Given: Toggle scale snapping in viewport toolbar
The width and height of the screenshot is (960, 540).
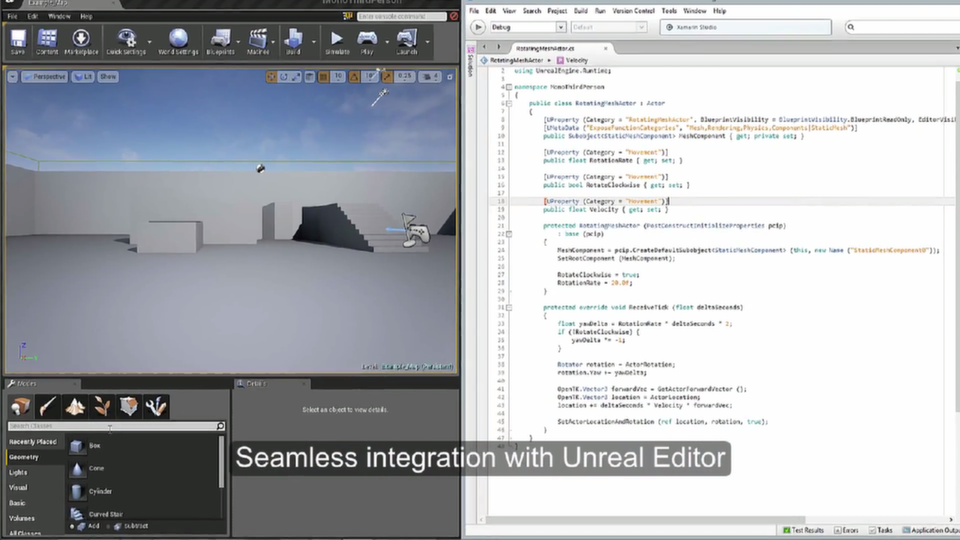Looking at the screenshot, I should pos(387,77).
